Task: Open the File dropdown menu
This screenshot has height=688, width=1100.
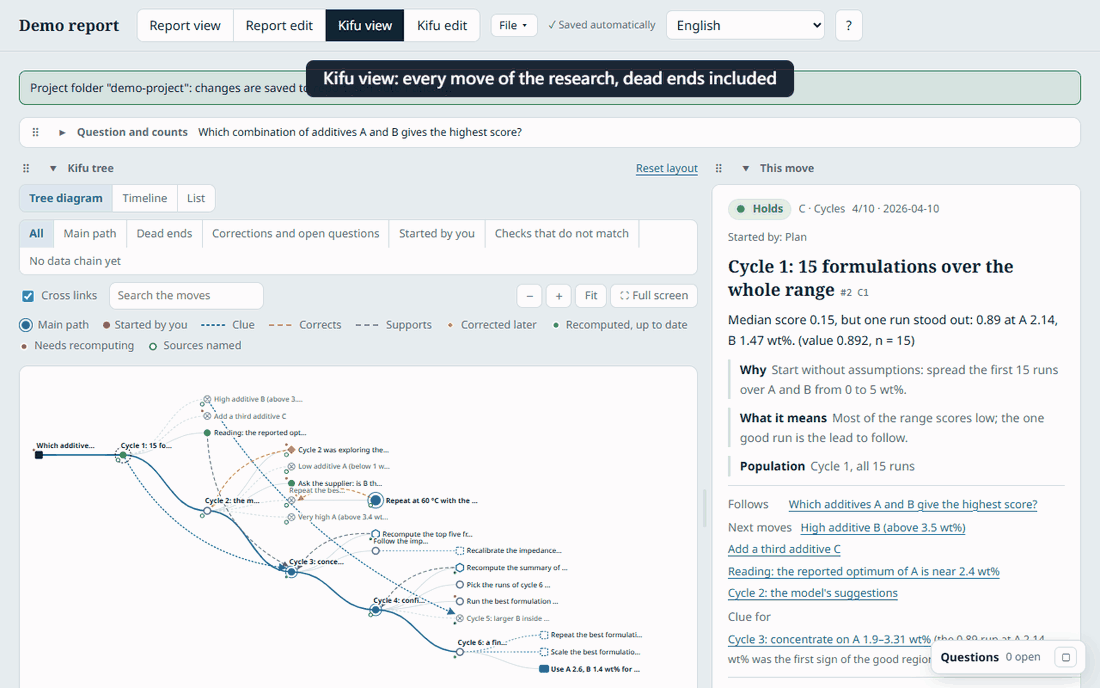Action: pos(514,25)
